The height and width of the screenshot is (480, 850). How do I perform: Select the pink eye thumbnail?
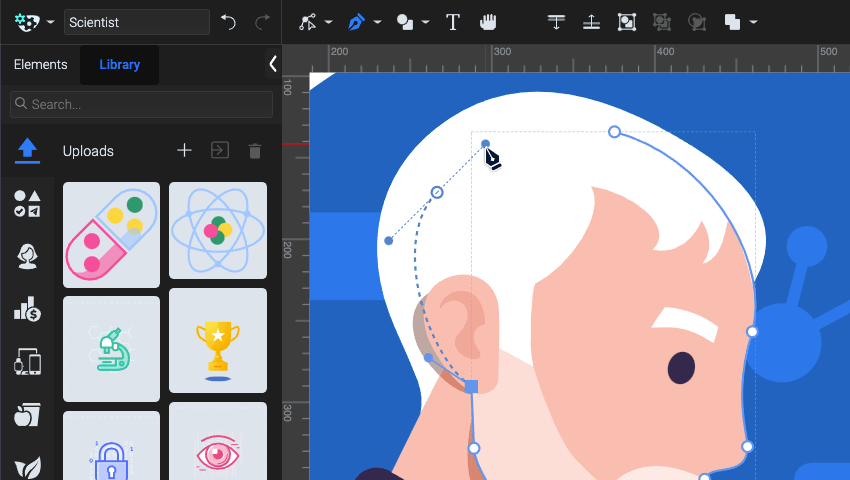tap(218, 441)
